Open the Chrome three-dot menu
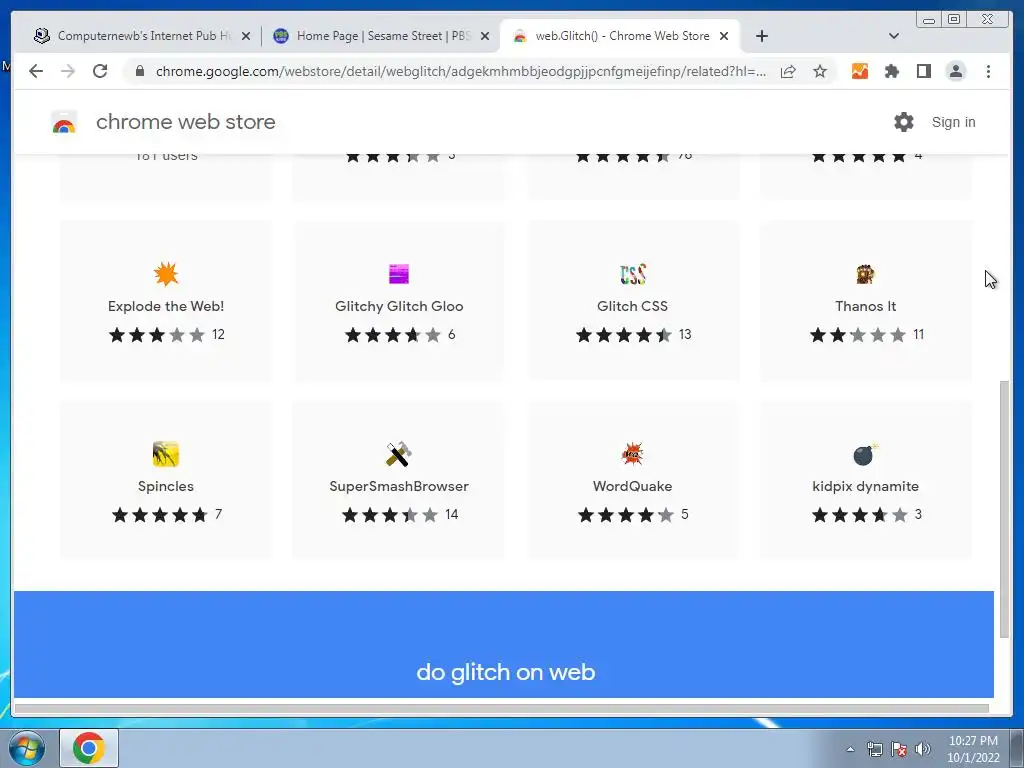1024x768 pixels. coord(988,71)
